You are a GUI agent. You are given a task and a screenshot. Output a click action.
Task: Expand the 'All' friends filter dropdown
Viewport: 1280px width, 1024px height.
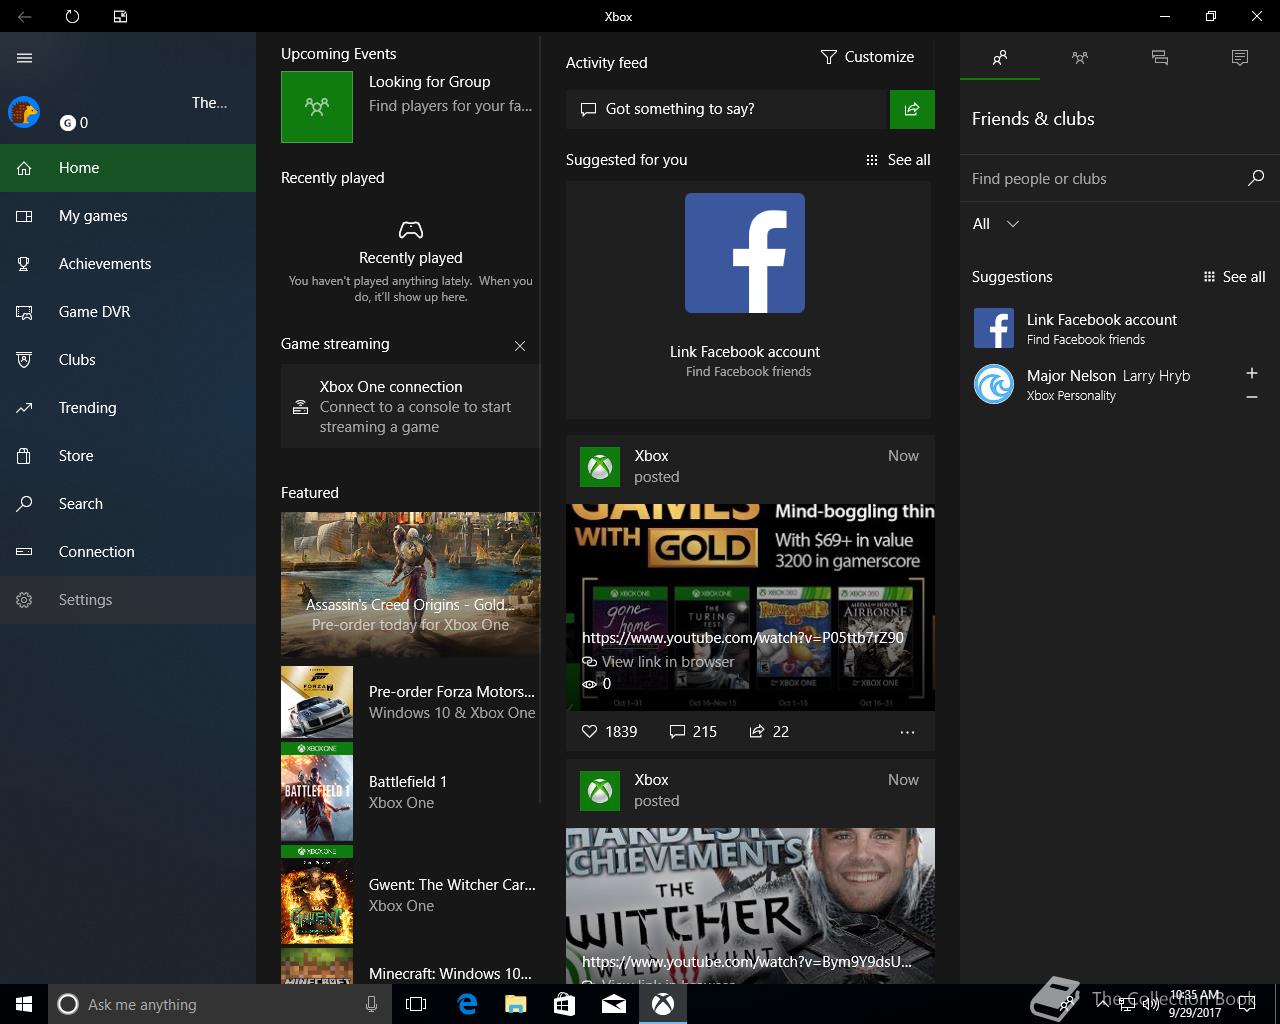click(x=996, y=224)
